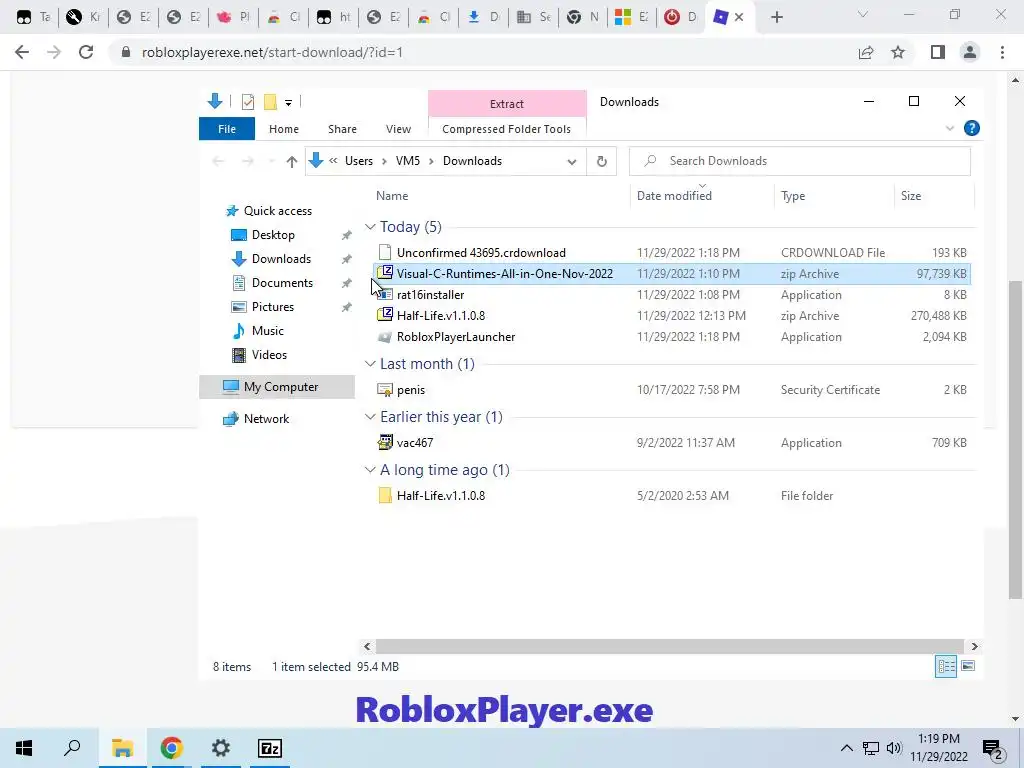Focus the Search Downloads field
Screen dimensions: 1024x768
[799, 161]
